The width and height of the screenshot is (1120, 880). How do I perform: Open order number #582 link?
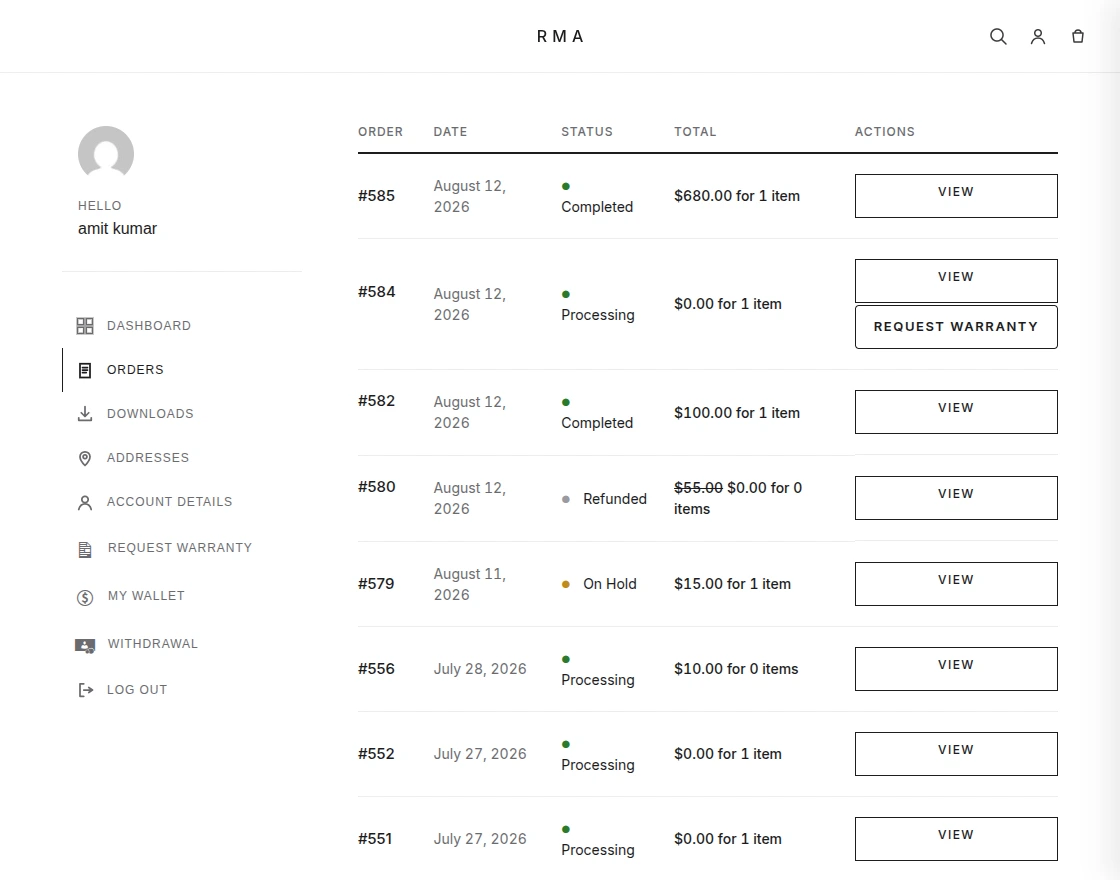(376, 401)
